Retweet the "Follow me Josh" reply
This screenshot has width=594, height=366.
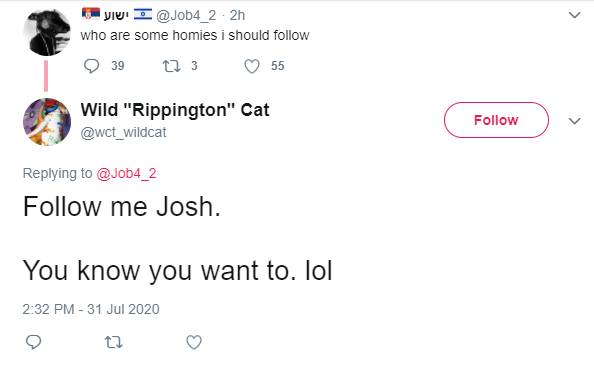pyautogui.click(x=113, y=343)
